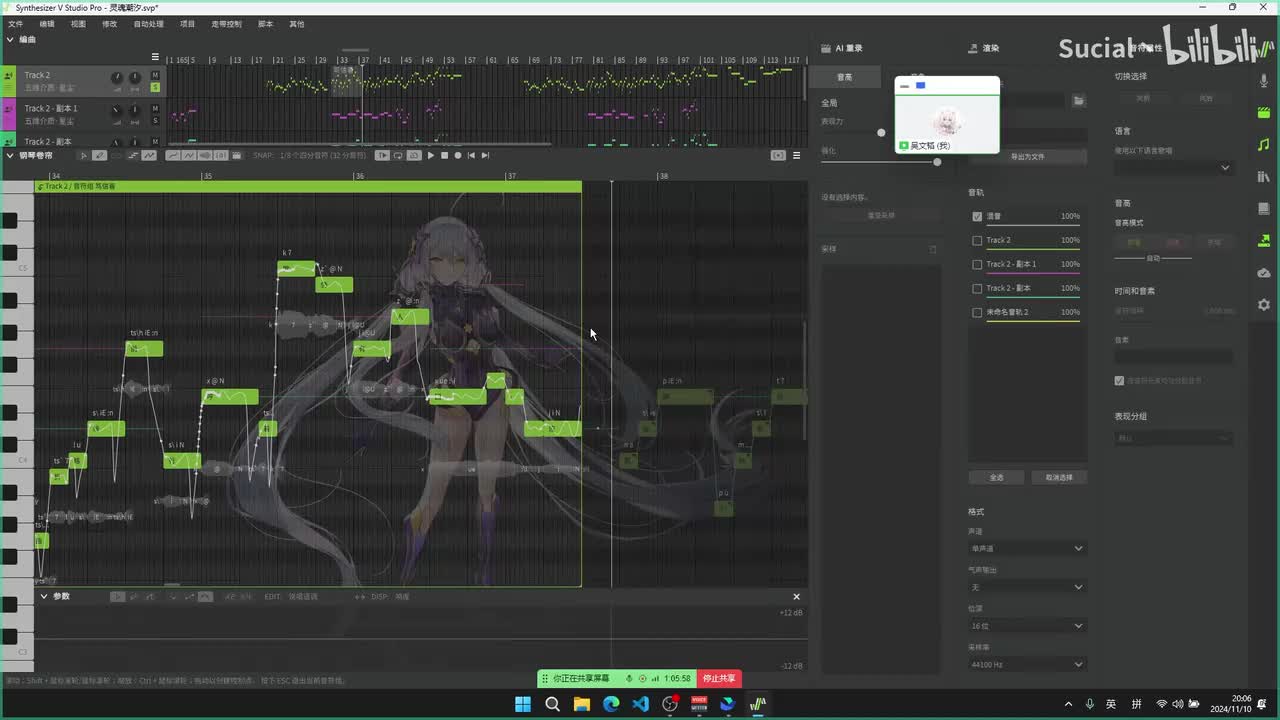
Task: Mute Track 2 - 副本 1 with M button
Action: coord(155,109)
